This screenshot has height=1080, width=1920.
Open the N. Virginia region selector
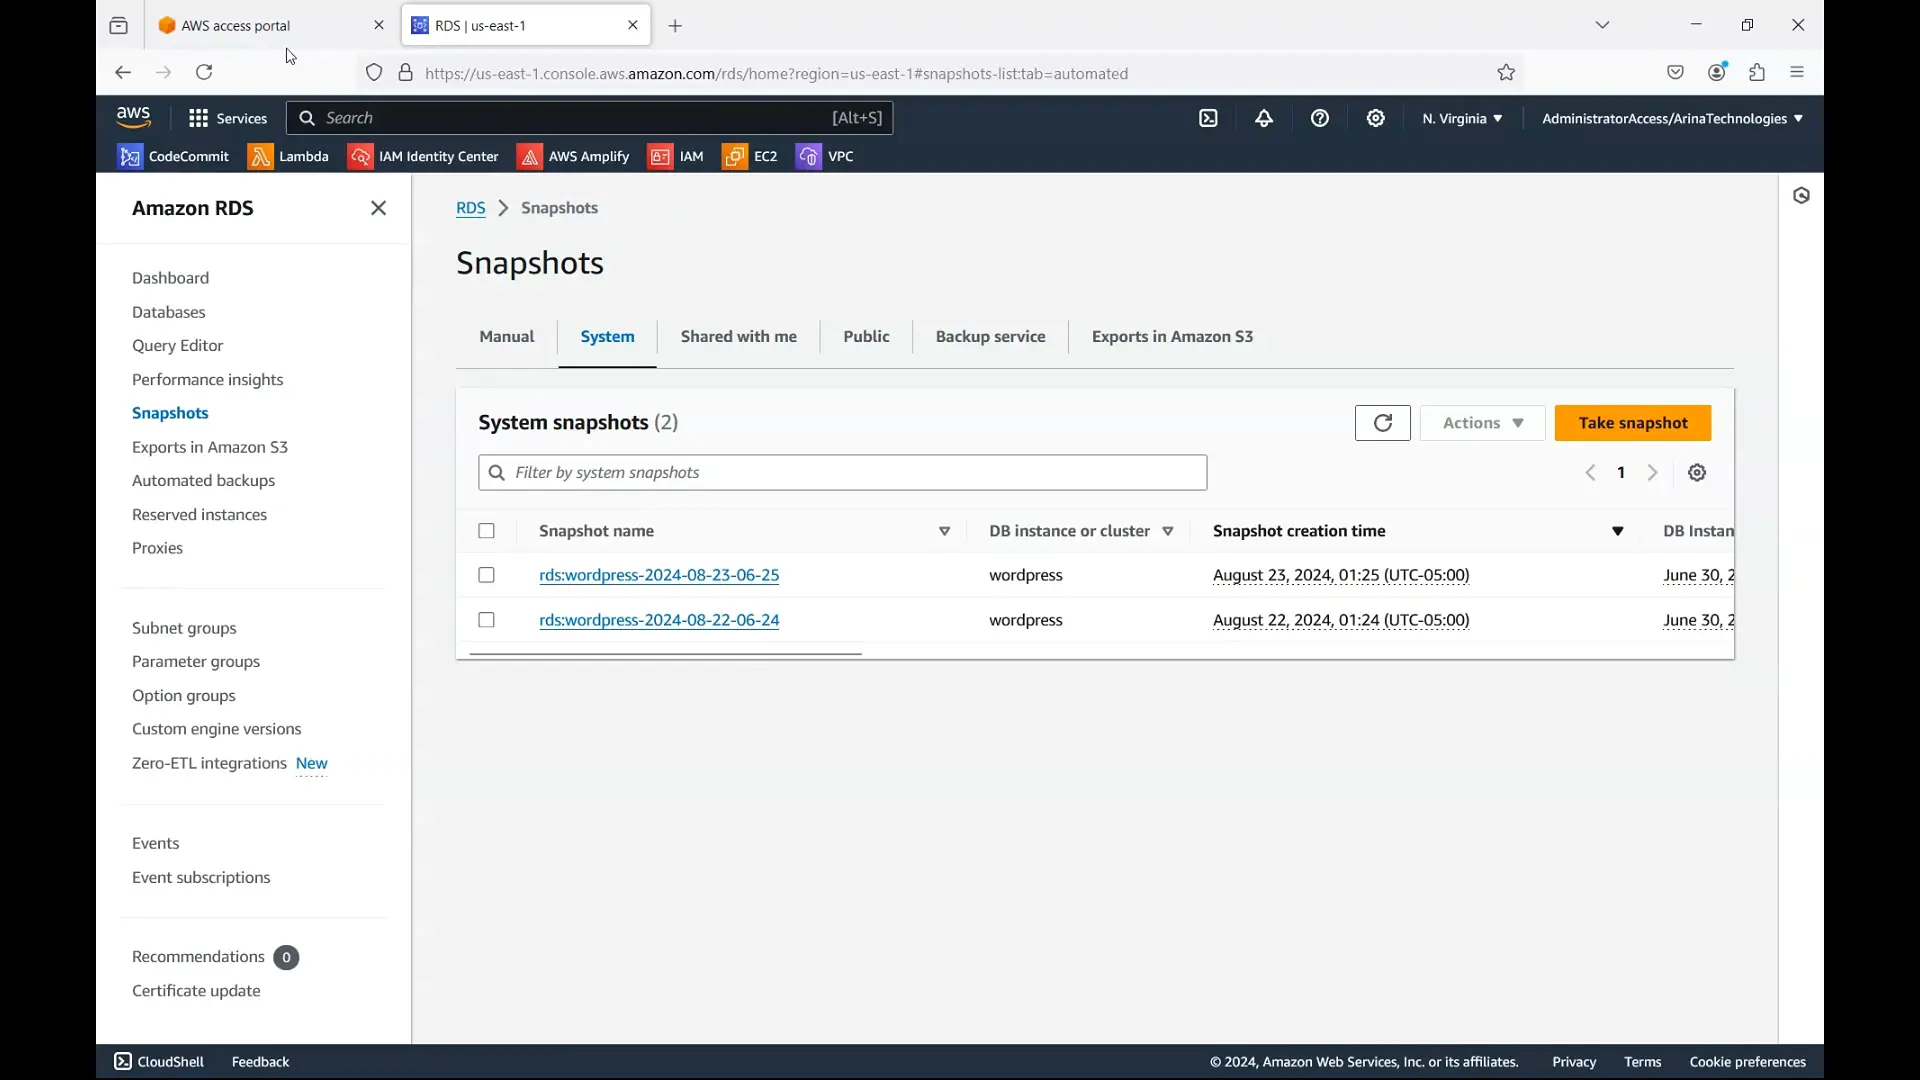[x=1461, y=118]
